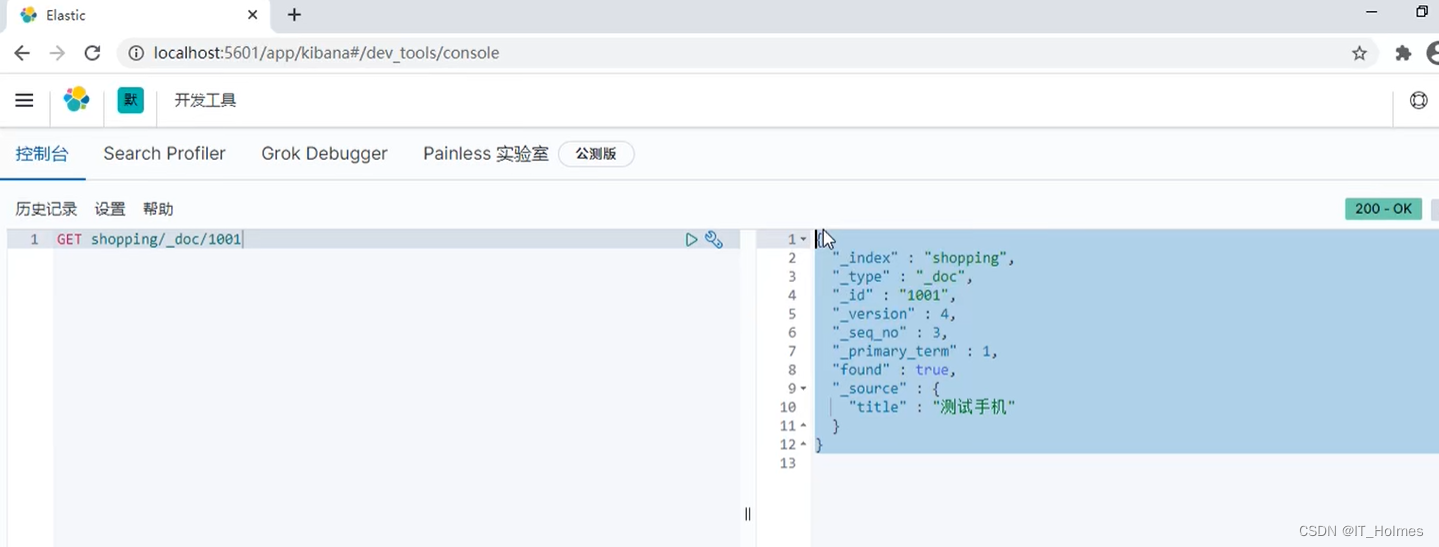
Task: Fold the _source block at line 11
Action: point(803,426)
